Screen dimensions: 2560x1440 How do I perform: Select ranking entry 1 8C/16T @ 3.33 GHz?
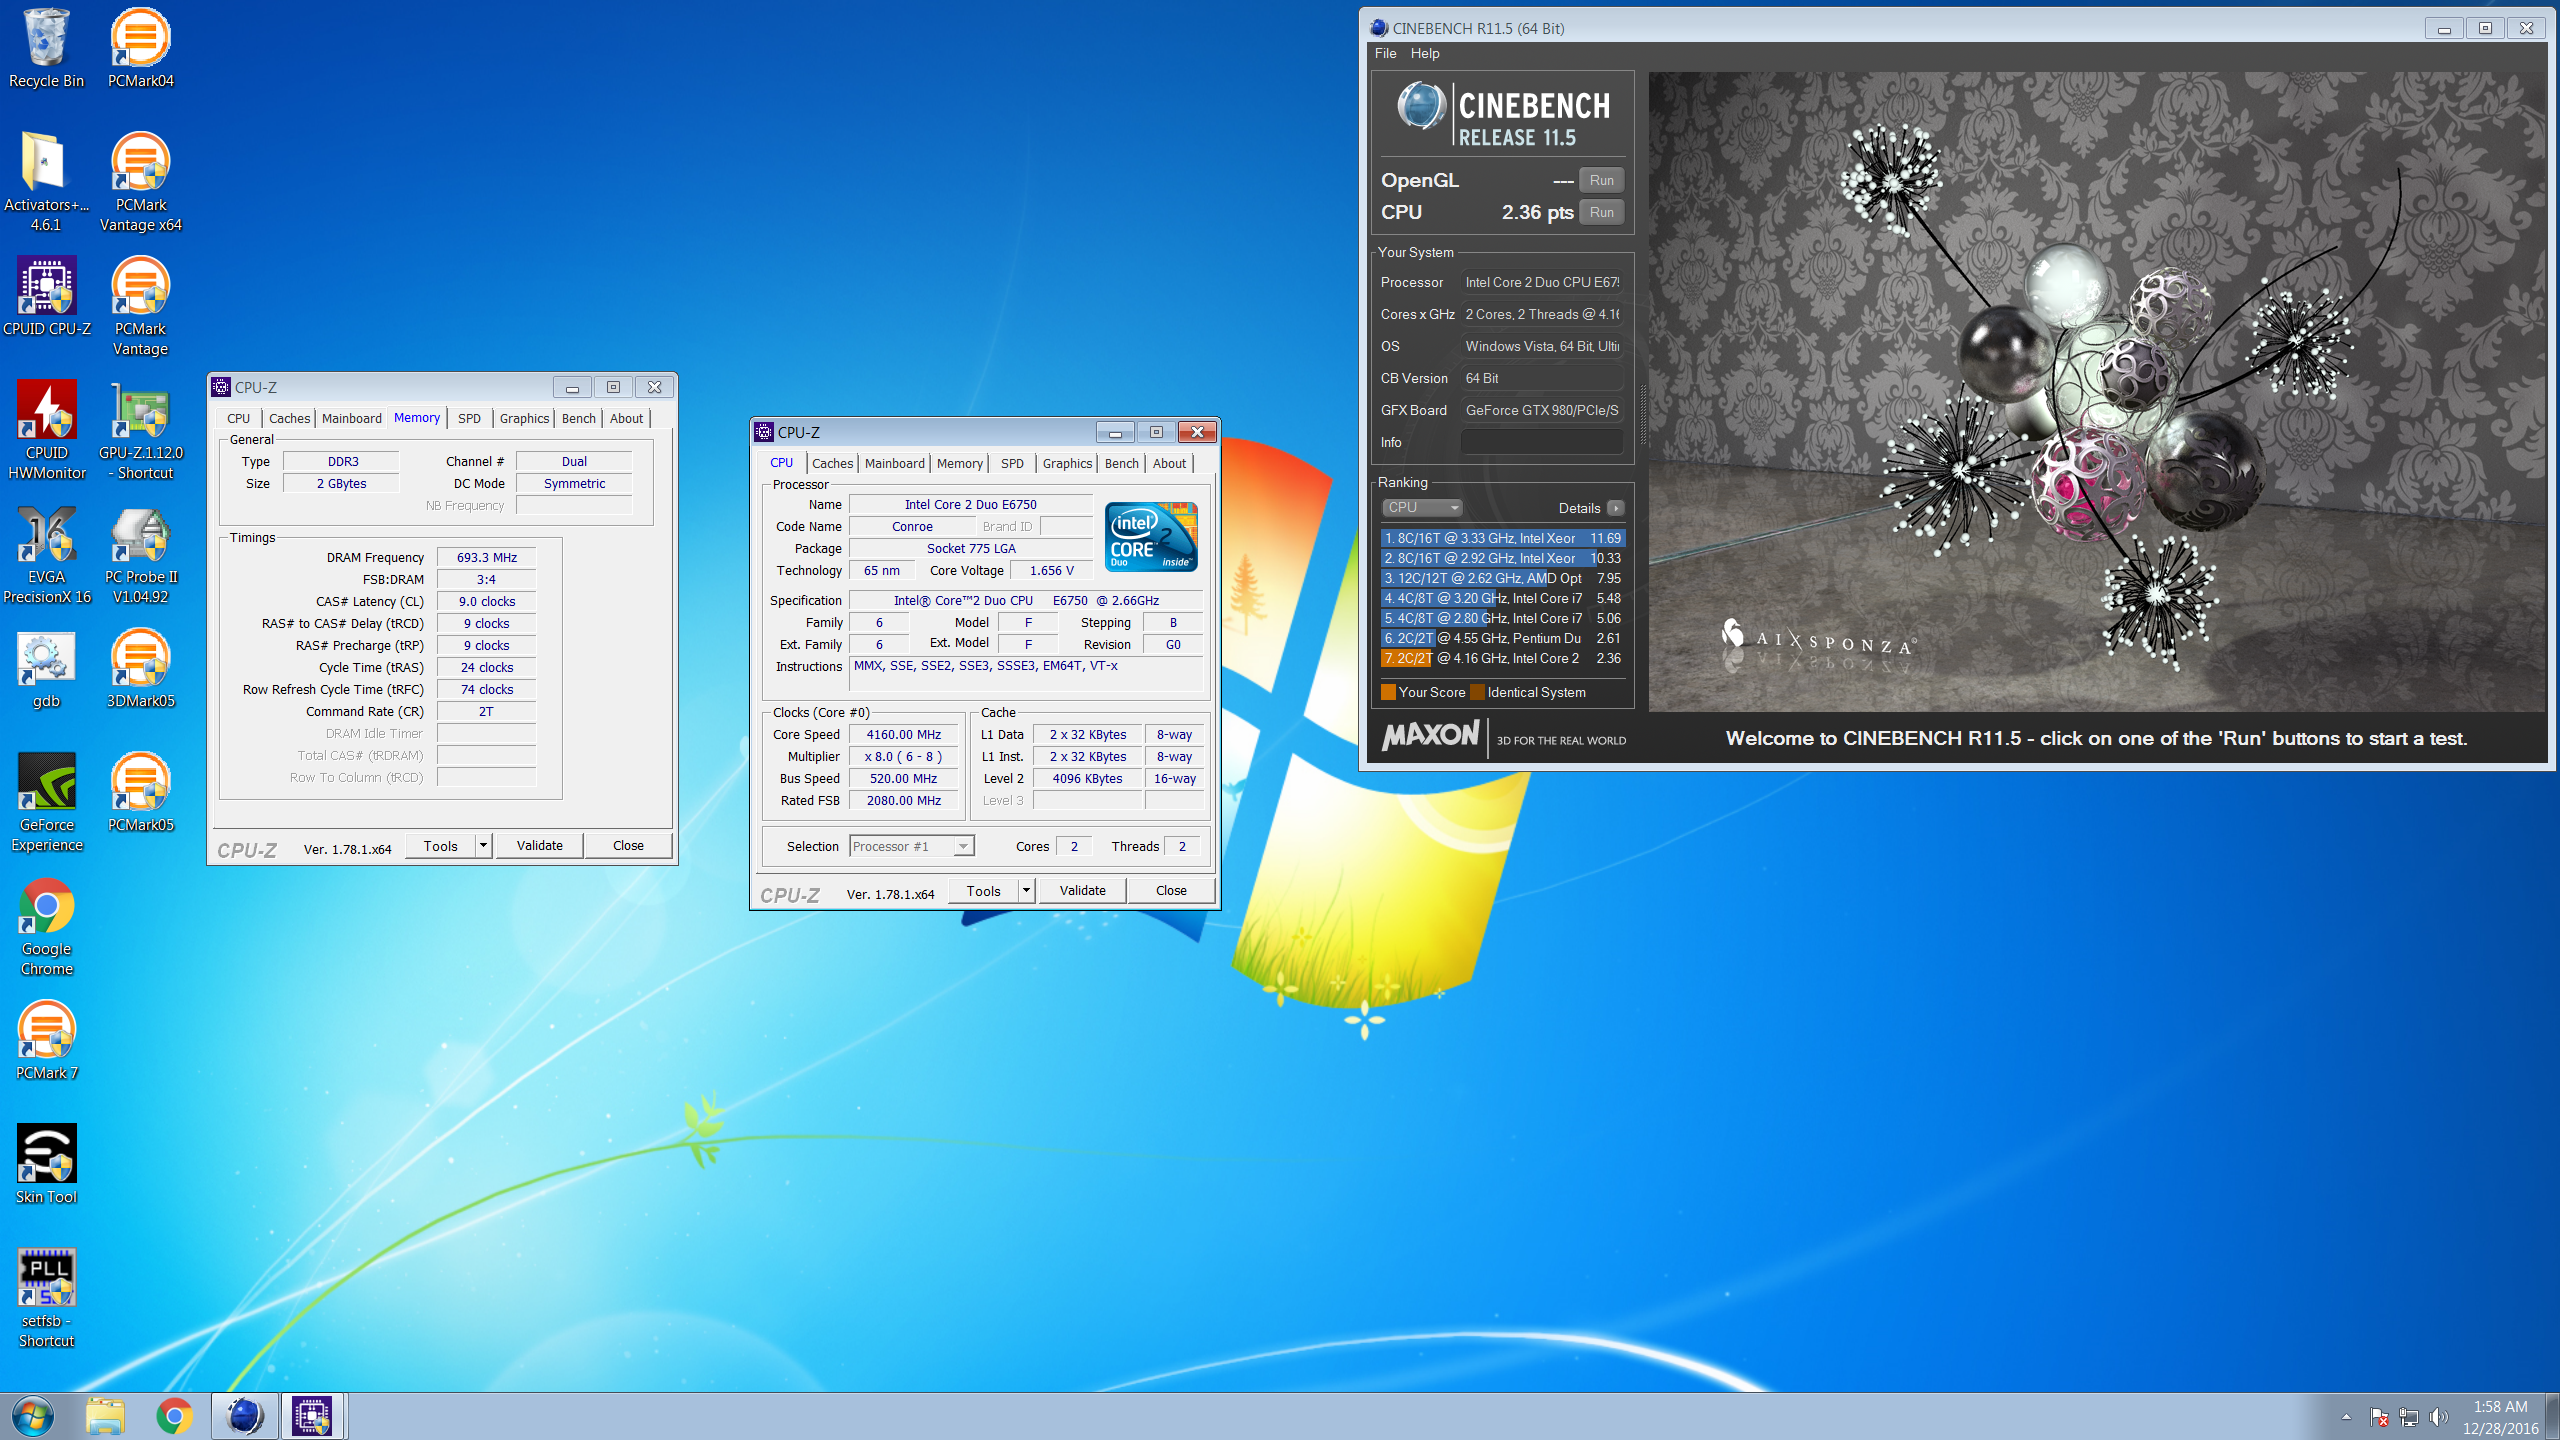coord(1502,538)
